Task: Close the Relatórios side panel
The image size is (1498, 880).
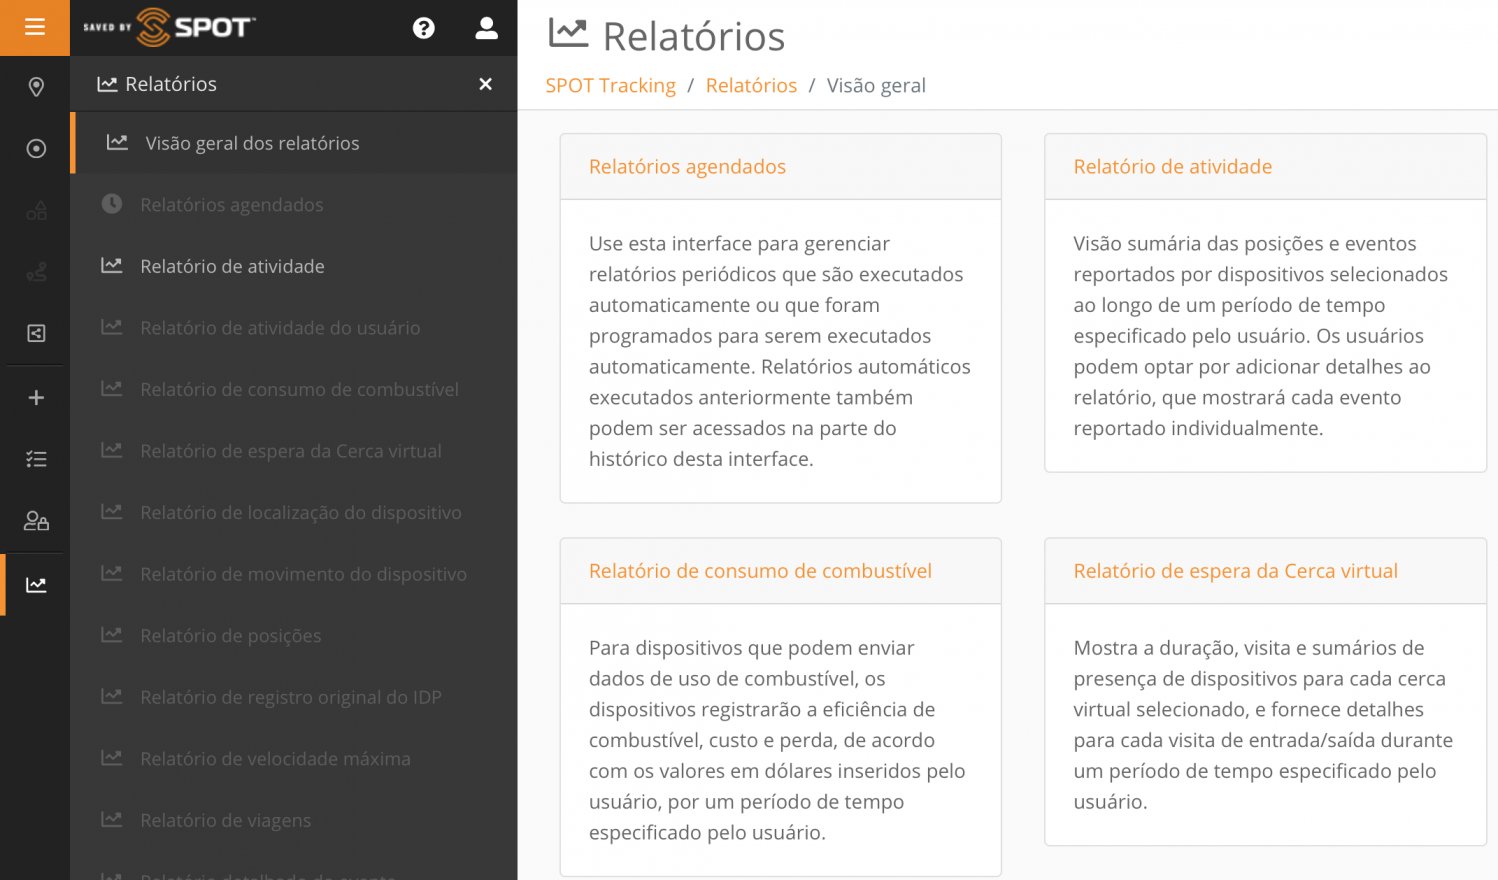Action: click(485, 84)
